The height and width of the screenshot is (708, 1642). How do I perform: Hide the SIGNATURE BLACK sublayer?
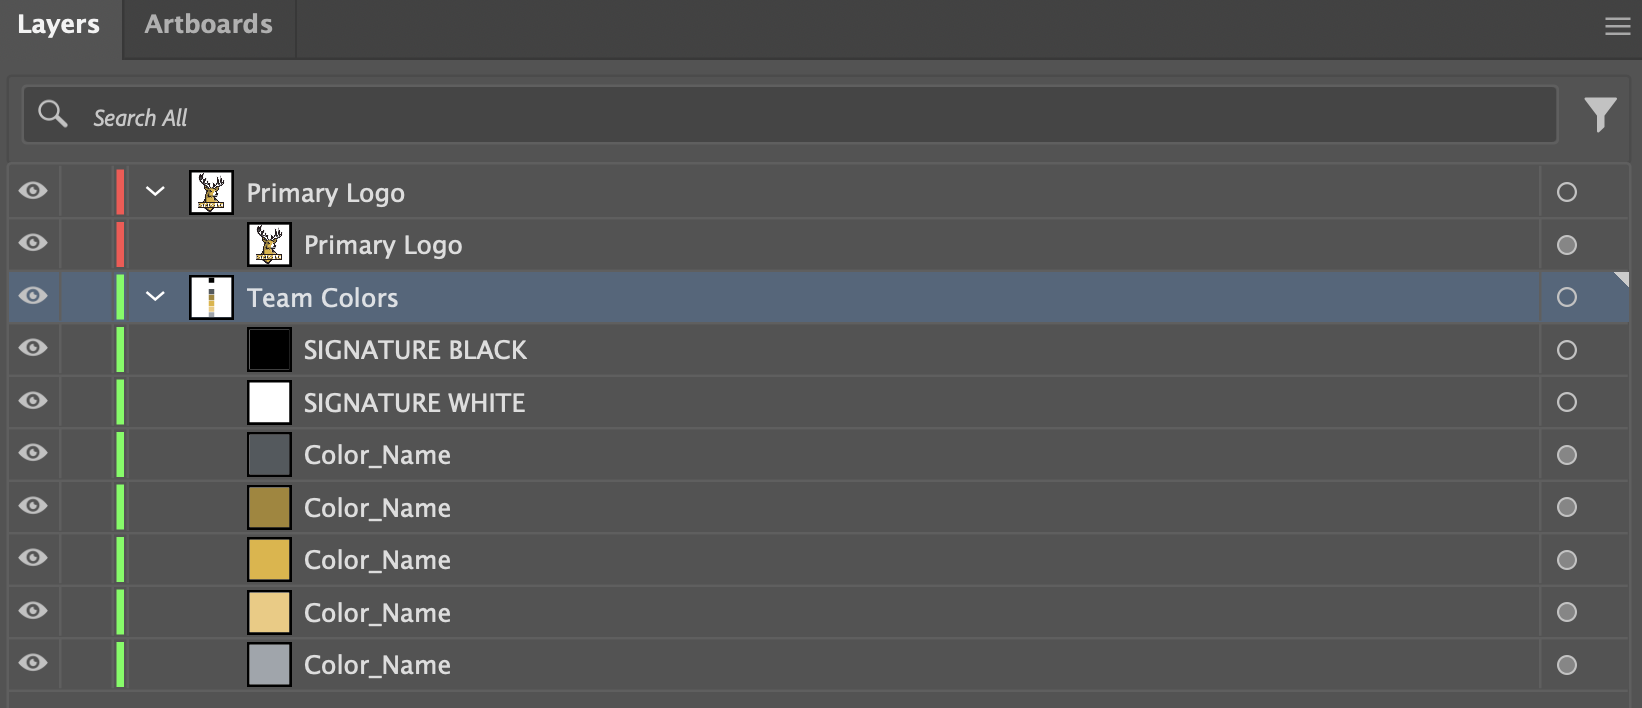click(33, 348)
